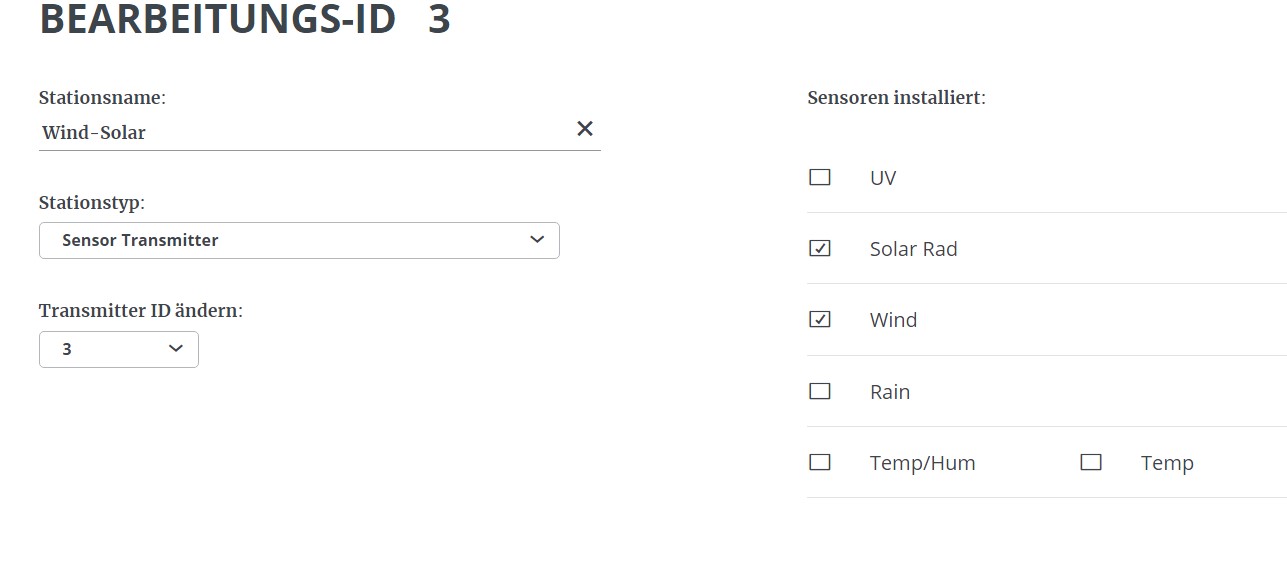Image resolution: width=1287 pixels, height=562 pixels.
Task: Uncheck the Wind sensor checkbox
Action: click(820, 320)
